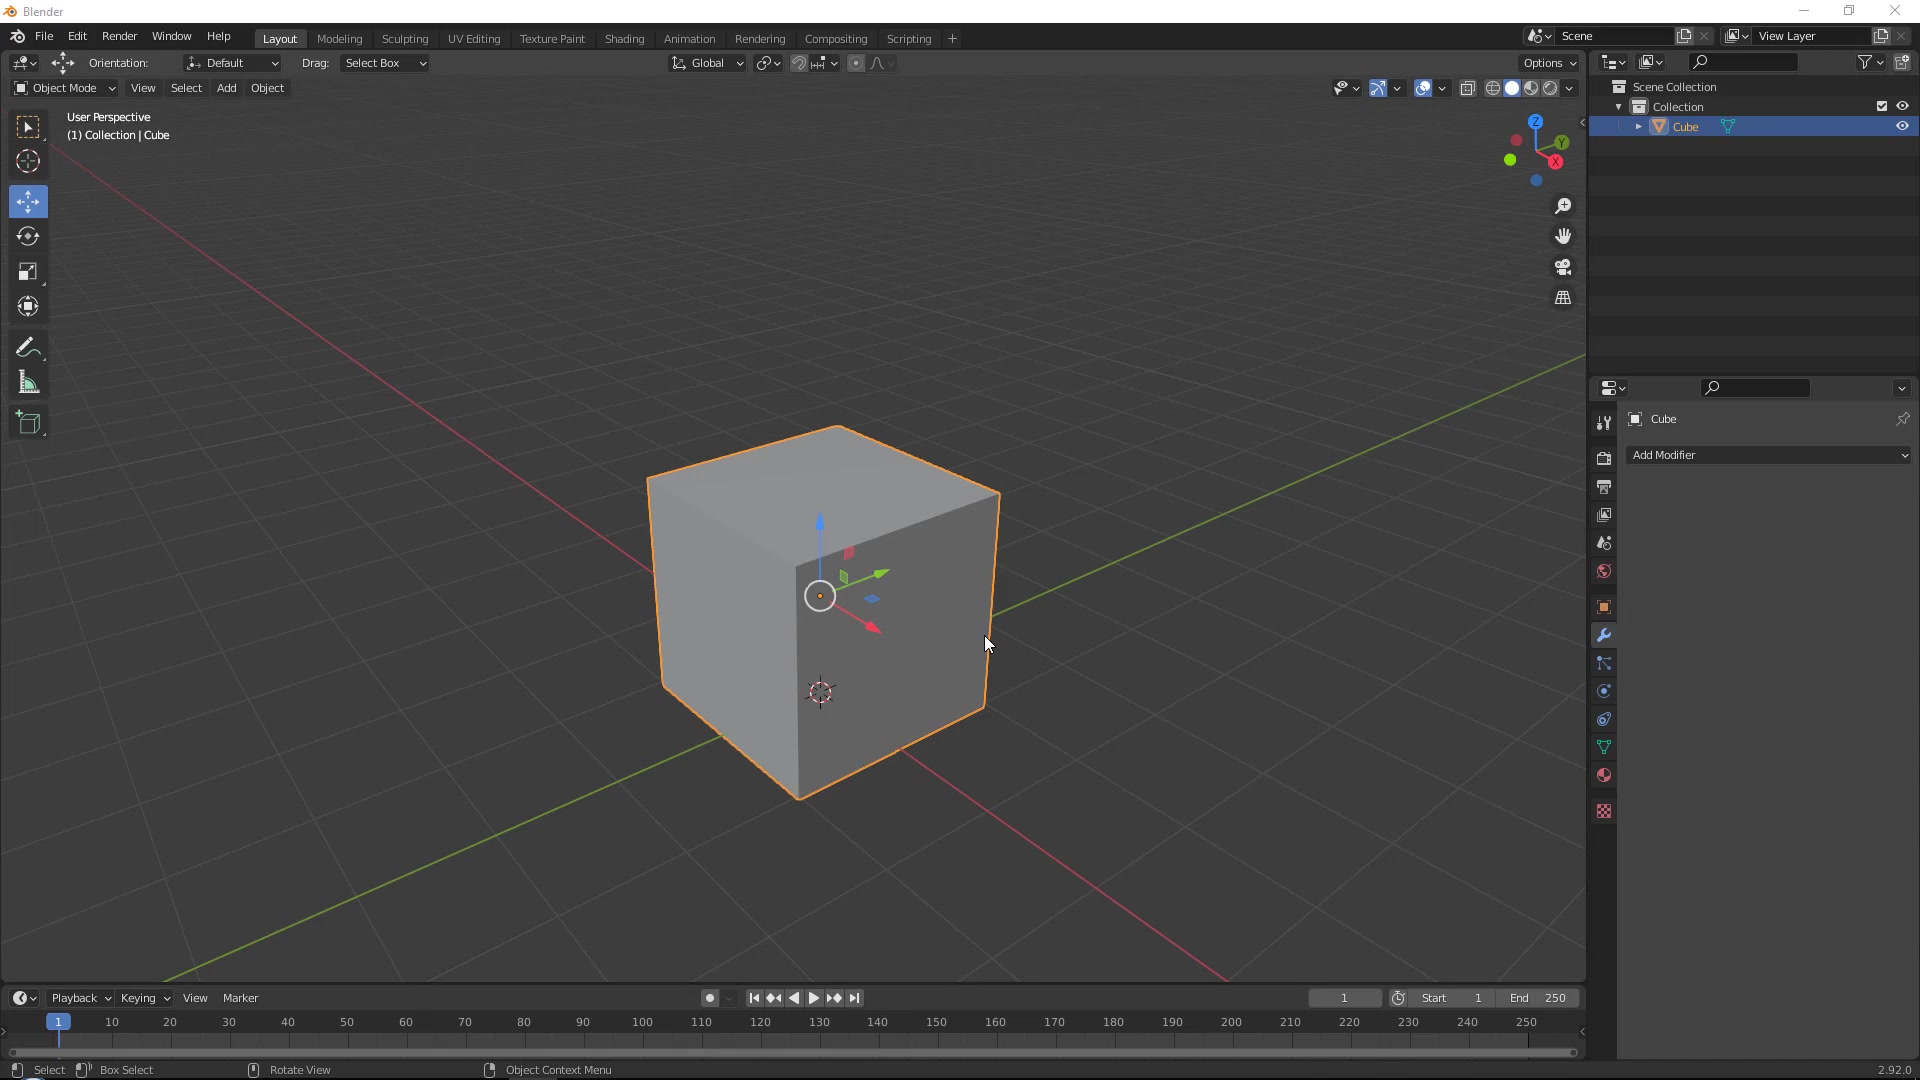Open the Add Modifier dropdown
1920x1080 pixels.
click(x=1768, y=455)
